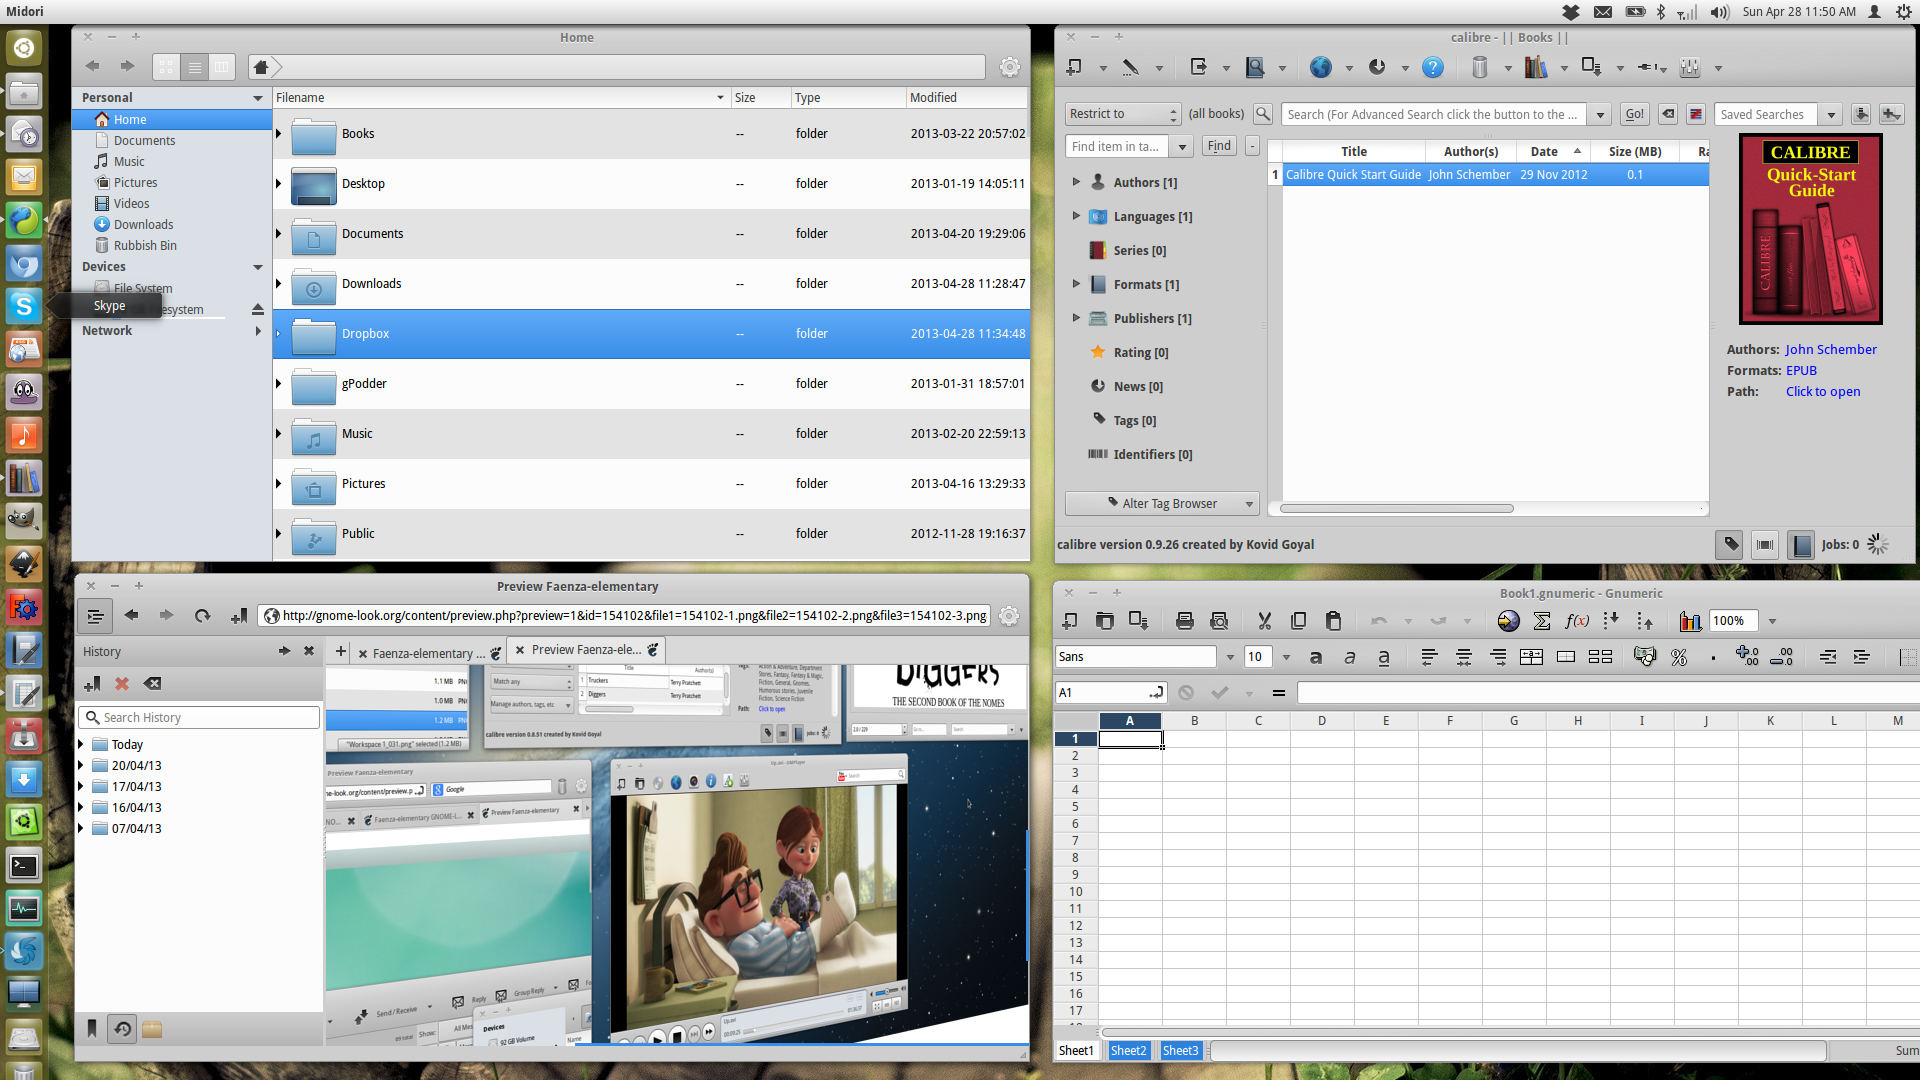The width and height of the screenshot is (1920, 1080).
Task: Toggle right alignment in Gnumeric
Action: (x=1498, y=657)
